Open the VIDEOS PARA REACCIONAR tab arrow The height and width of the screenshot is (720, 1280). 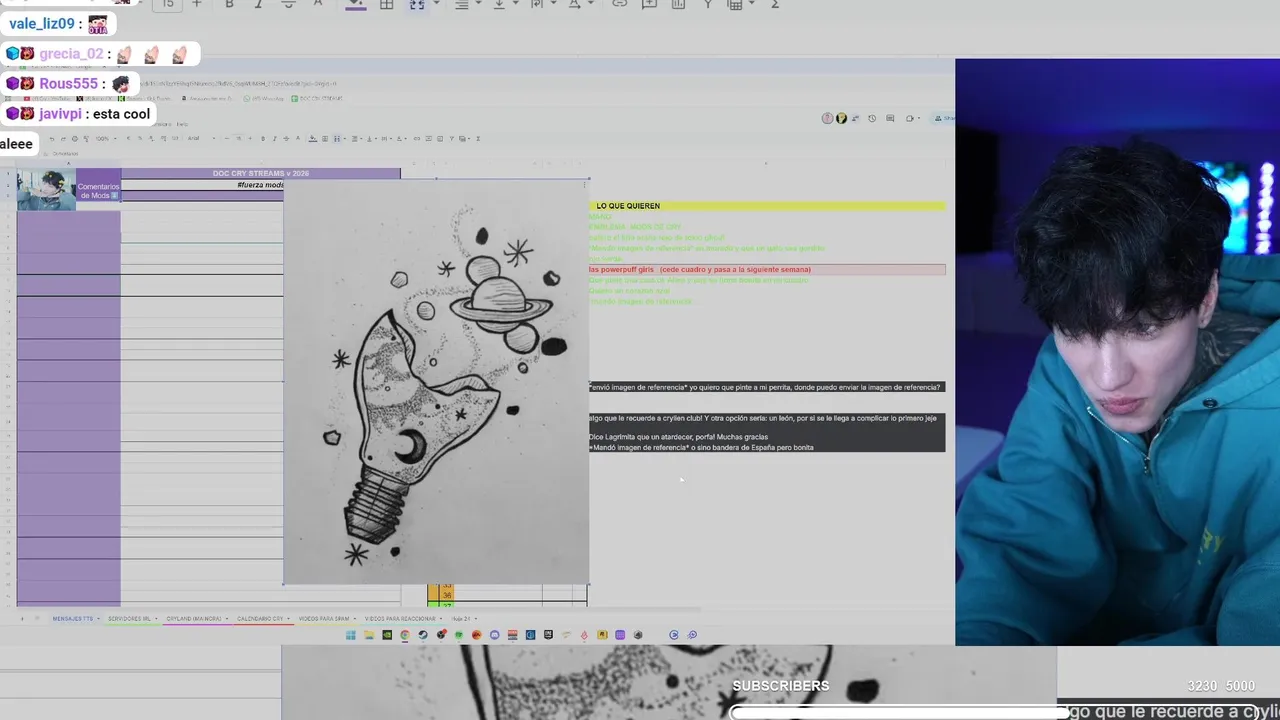[x=441, y=619]
